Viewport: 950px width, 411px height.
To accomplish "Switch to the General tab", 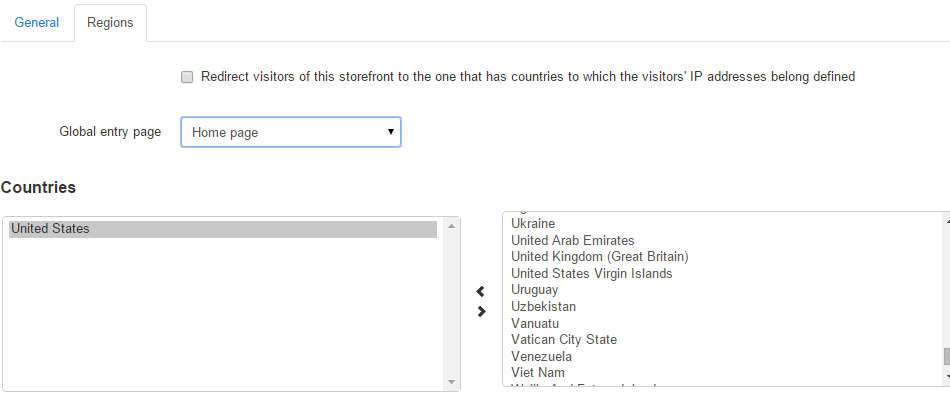I will coord(36,22).
